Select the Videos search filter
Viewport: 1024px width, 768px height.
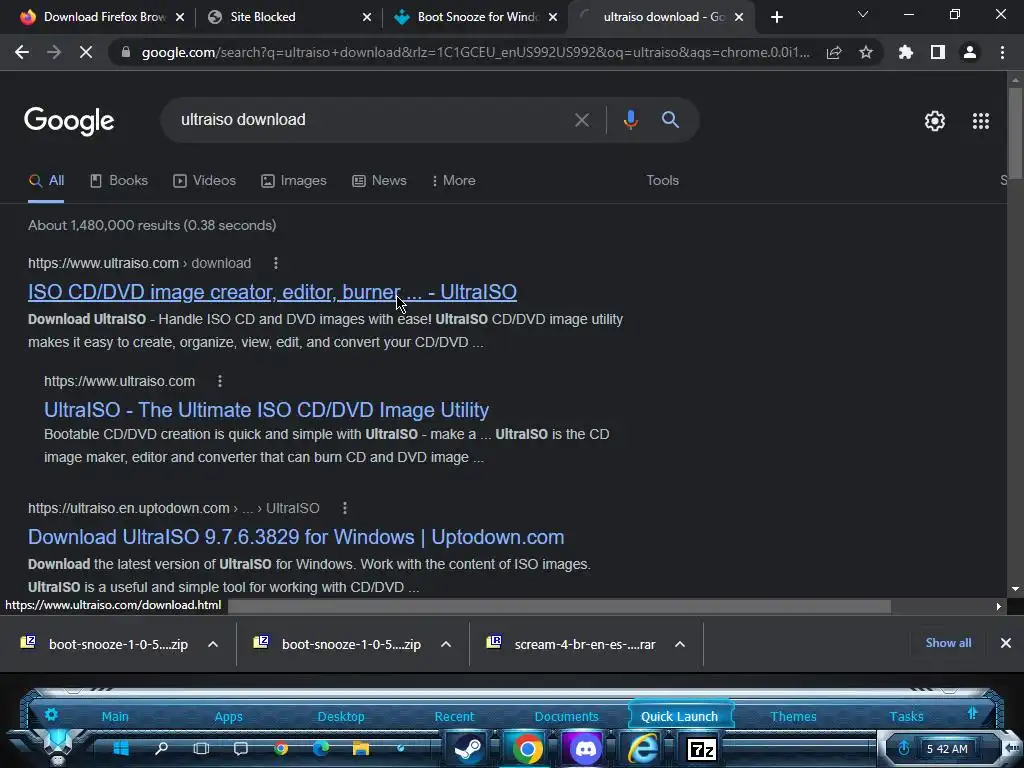tap(204, 181)
